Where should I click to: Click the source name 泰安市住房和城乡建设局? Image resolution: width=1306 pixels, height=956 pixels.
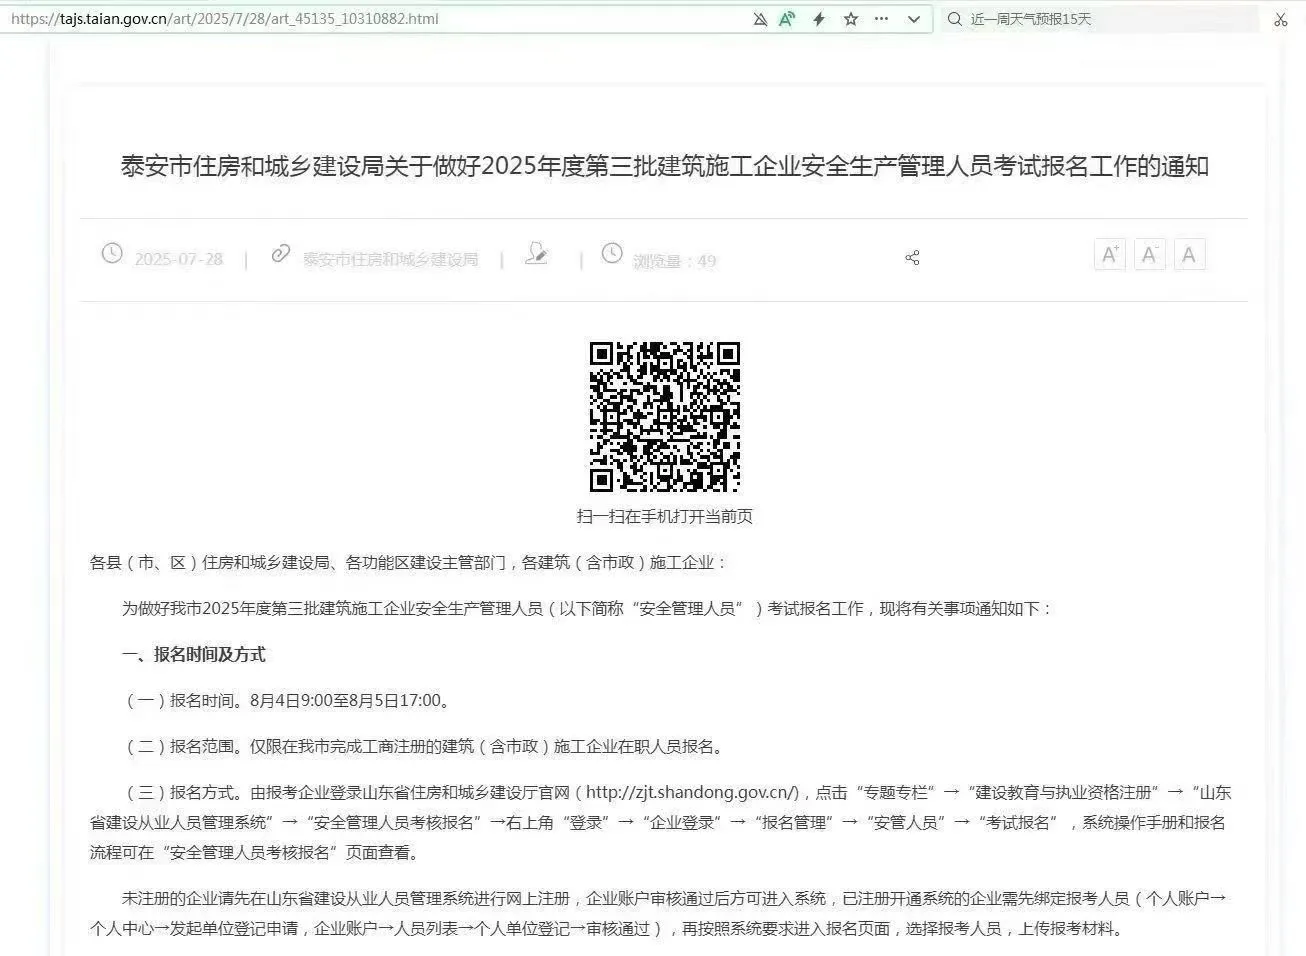tap(390, 260)
